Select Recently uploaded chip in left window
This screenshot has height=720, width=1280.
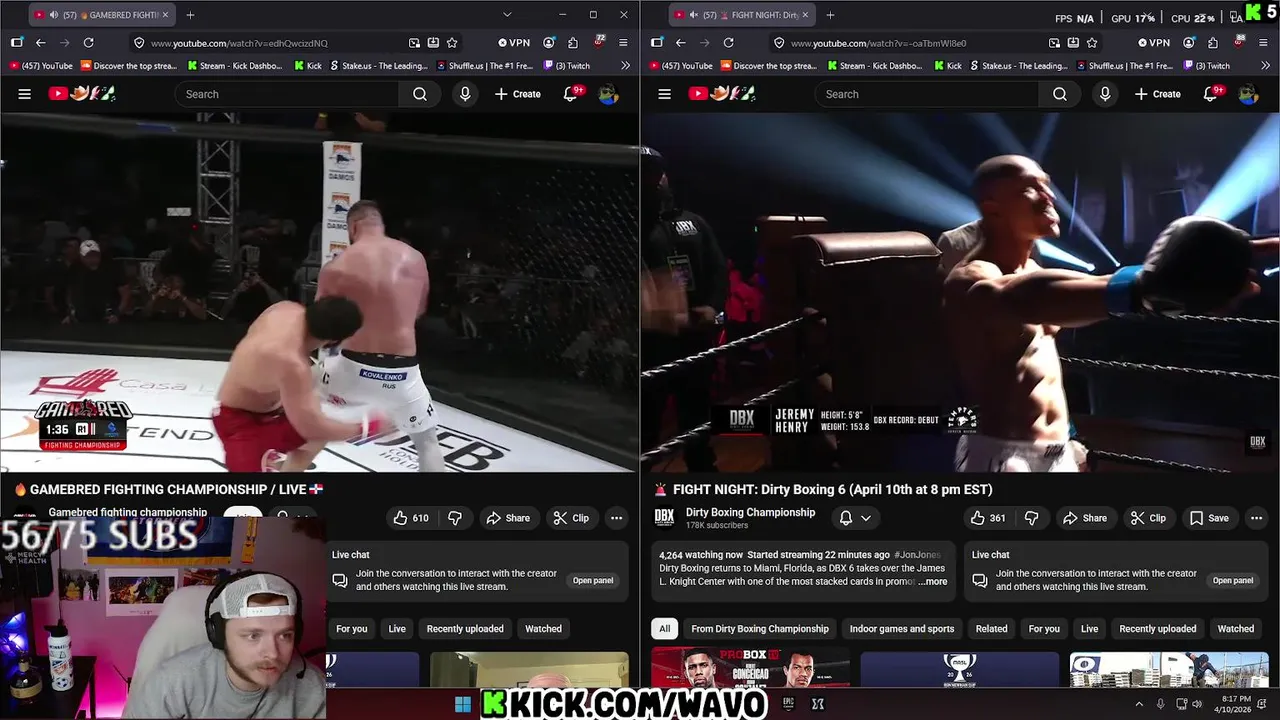465,629
